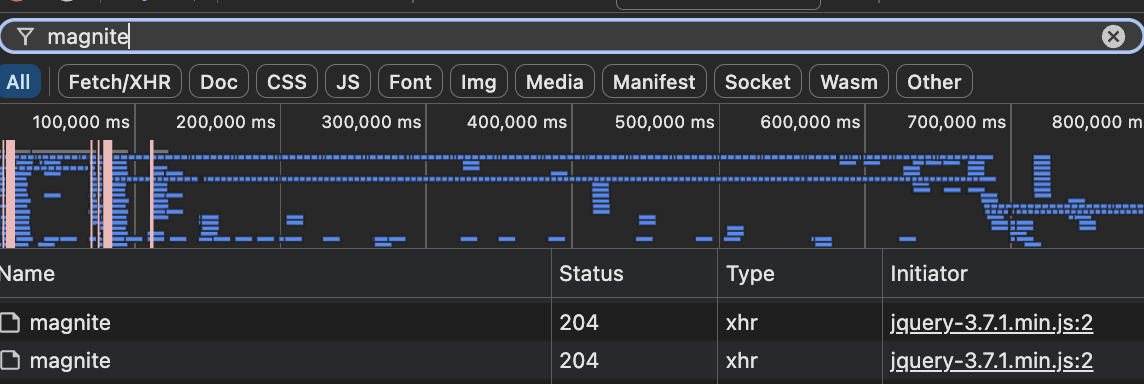
Task: Open second row's jquery-3.7.1.min.js:2 initiator link
Action: [992, 361]
